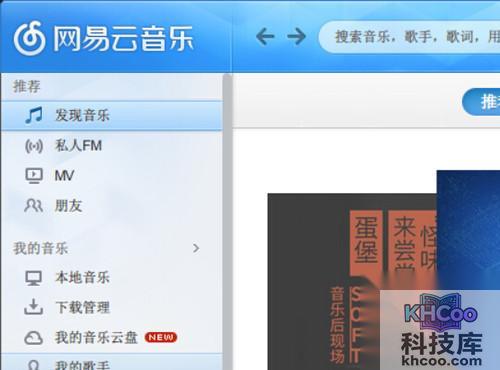The image size is (500, 370).
Task: Click the 网易云音乐 title text
Action: coord(123,39)
